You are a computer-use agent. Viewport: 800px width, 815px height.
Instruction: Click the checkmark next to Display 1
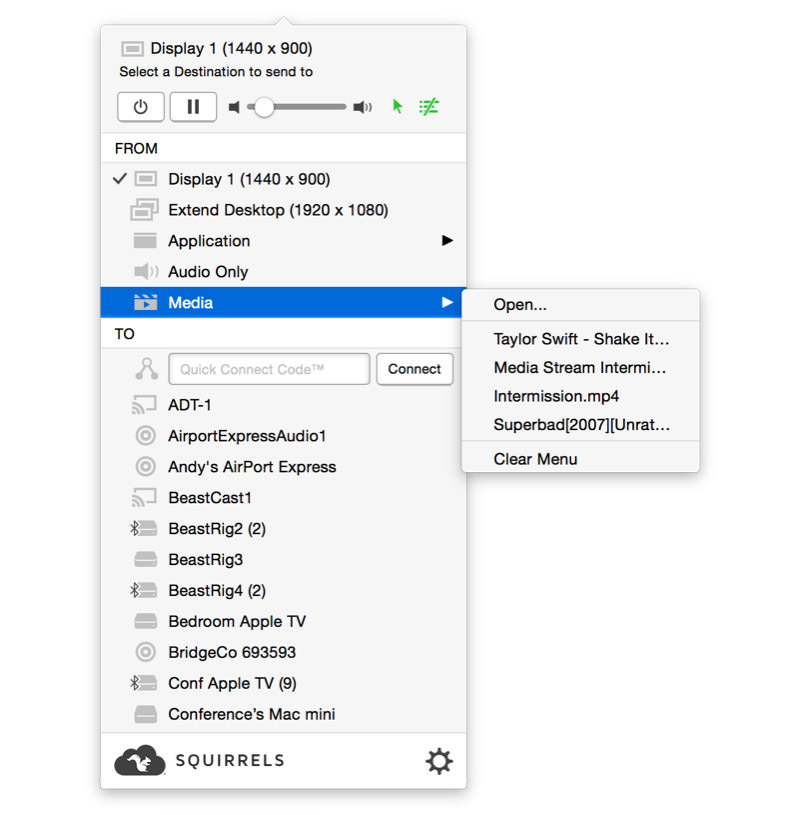120,179
